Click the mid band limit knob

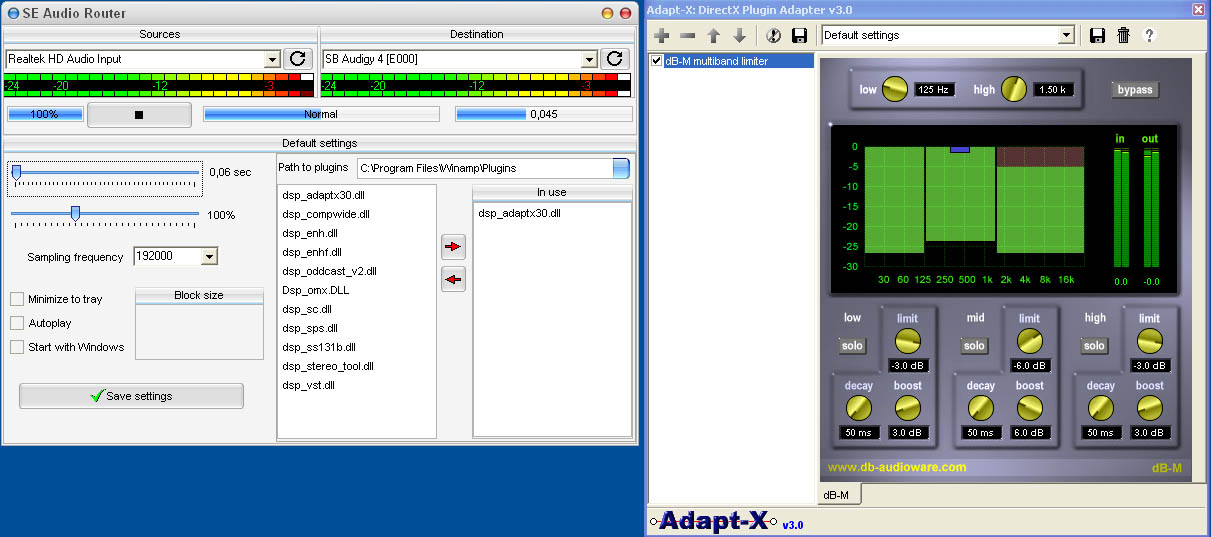(x=1029, y=341)
